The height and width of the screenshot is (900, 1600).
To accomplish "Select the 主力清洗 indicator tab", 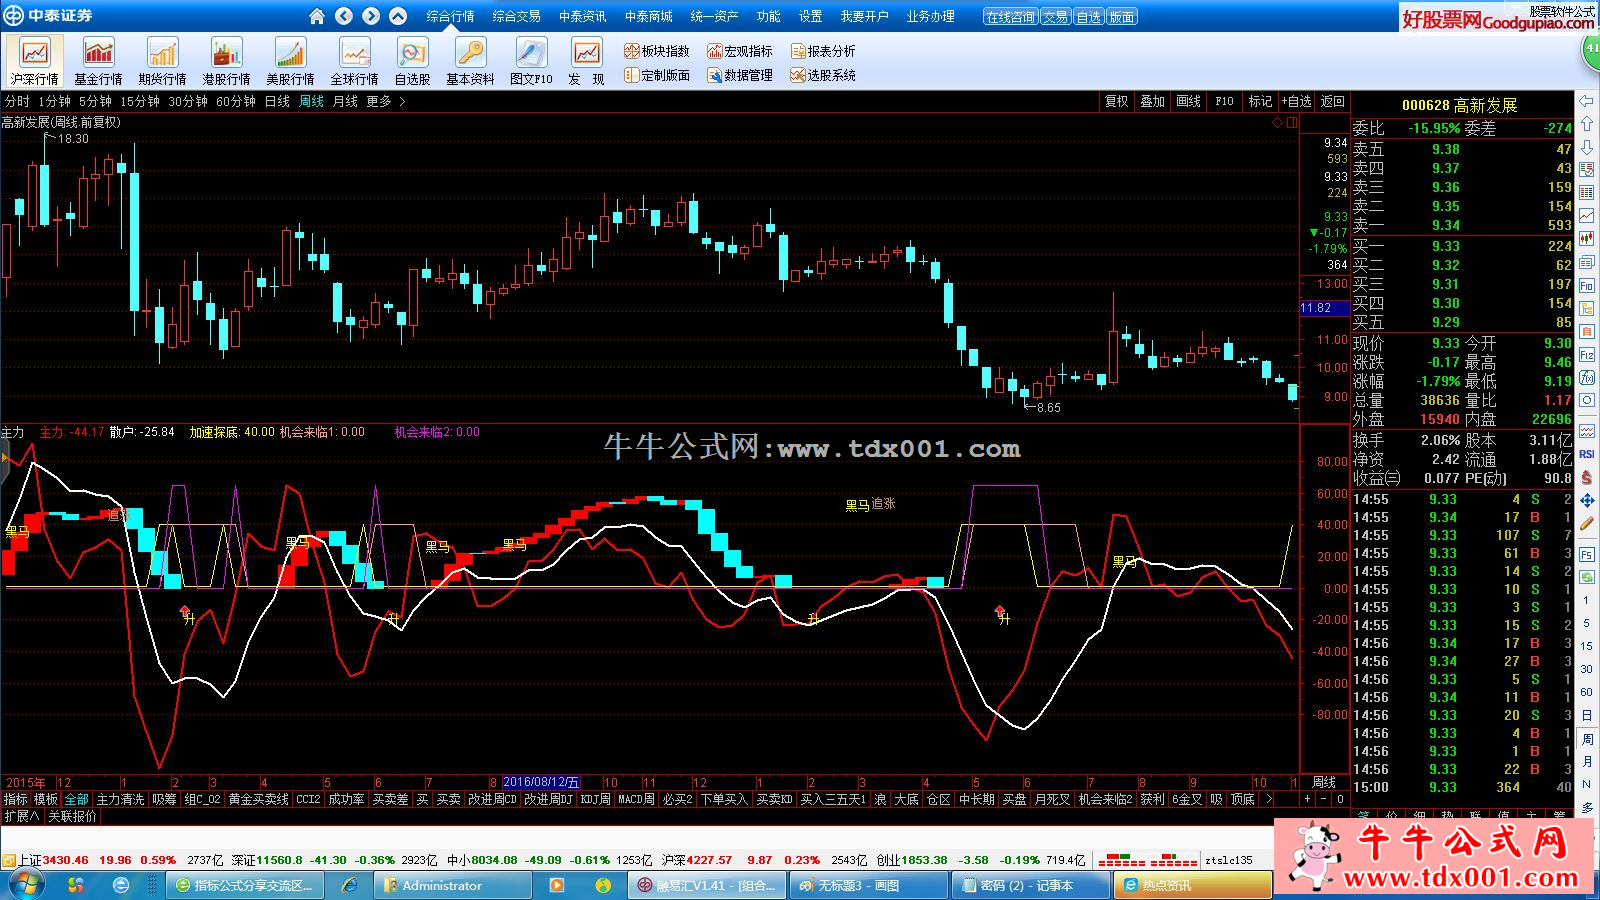I will coord(120,799).
